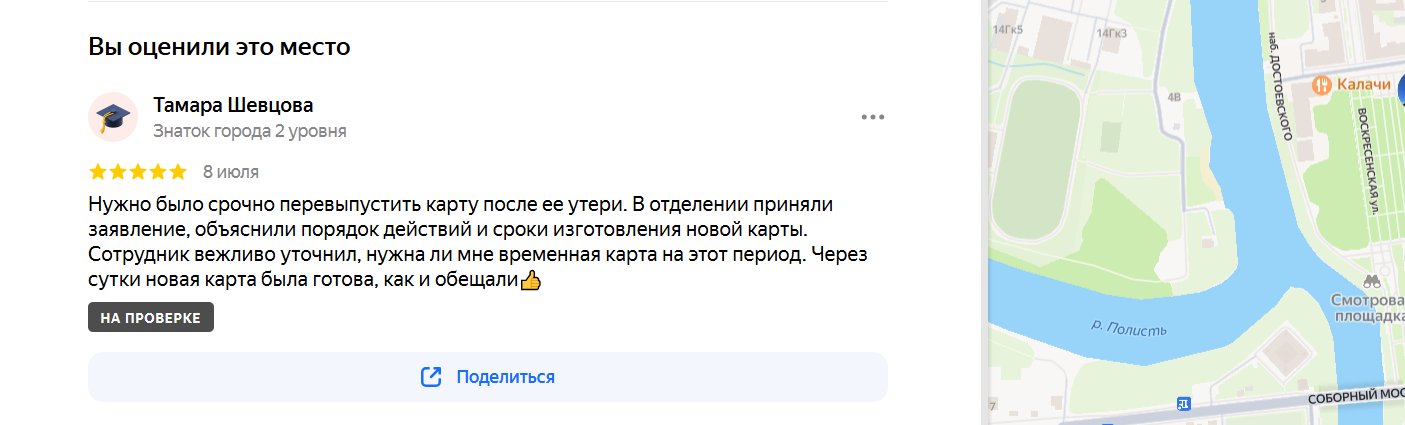Click the НА ПРОВЕРКЕ status badge
This screenshot has width=1405, height=425.
(151, 318)
